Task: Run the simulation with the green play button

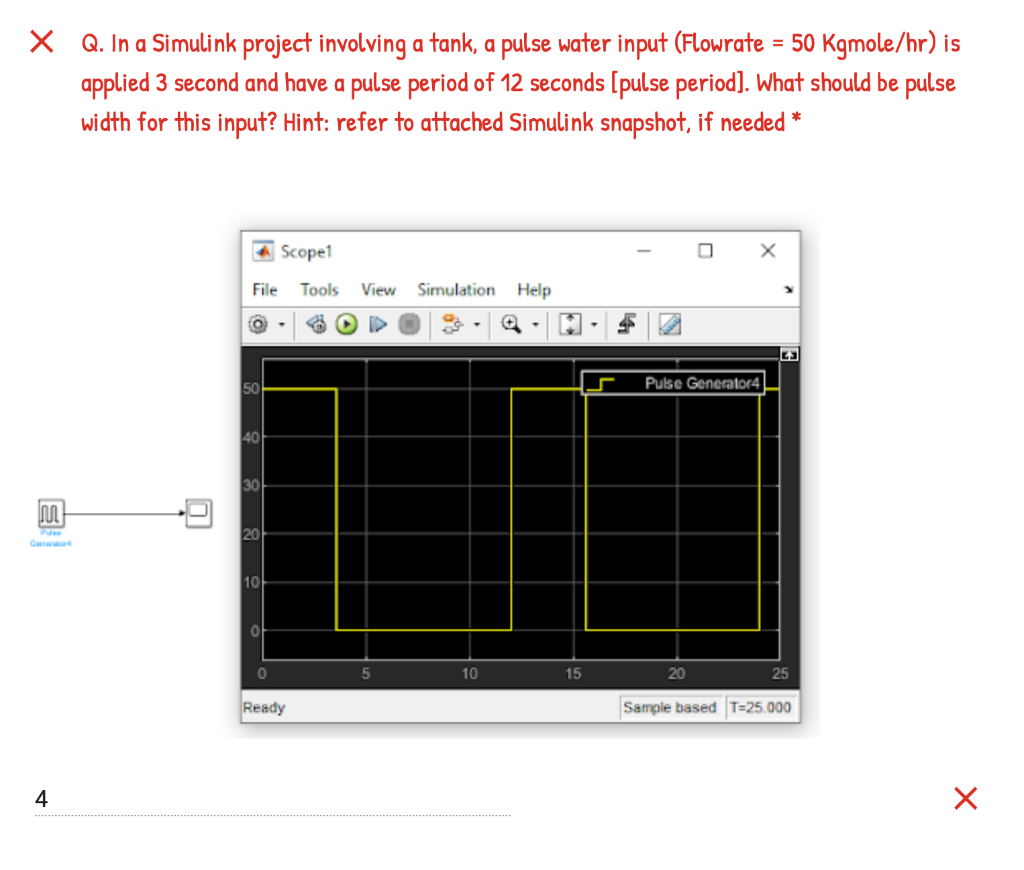Action: point(347,324)
